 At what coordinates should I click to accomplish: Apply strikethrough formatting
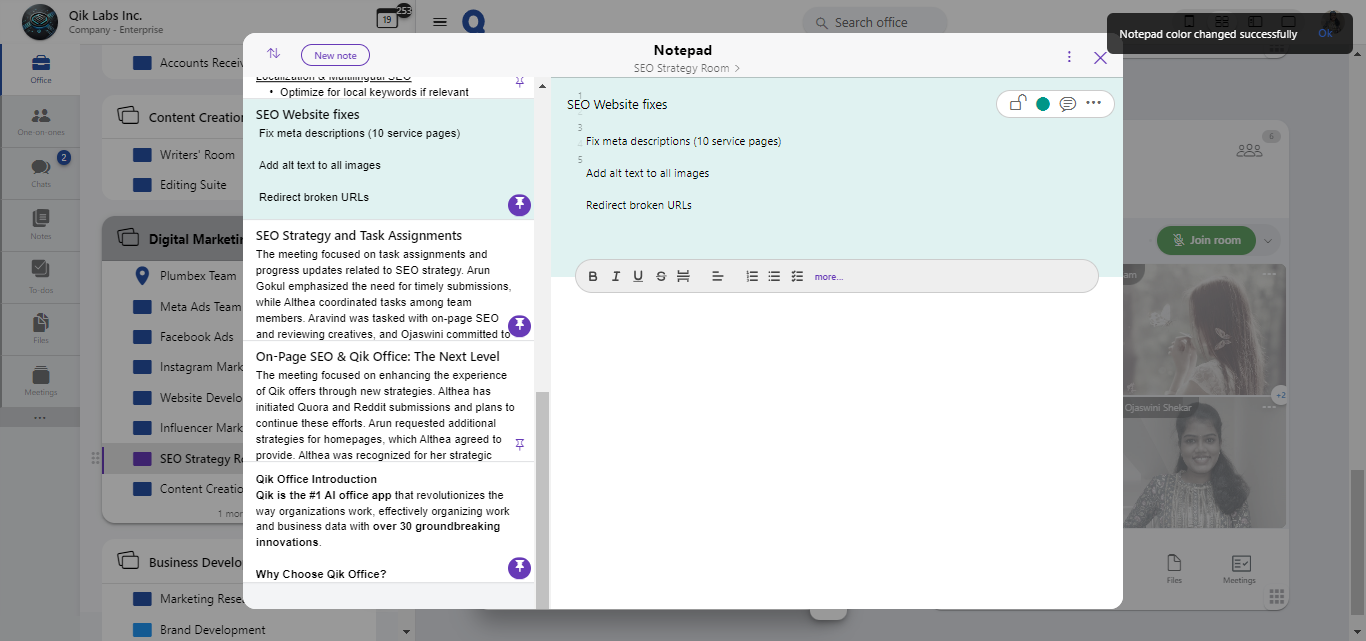point(661,276)
